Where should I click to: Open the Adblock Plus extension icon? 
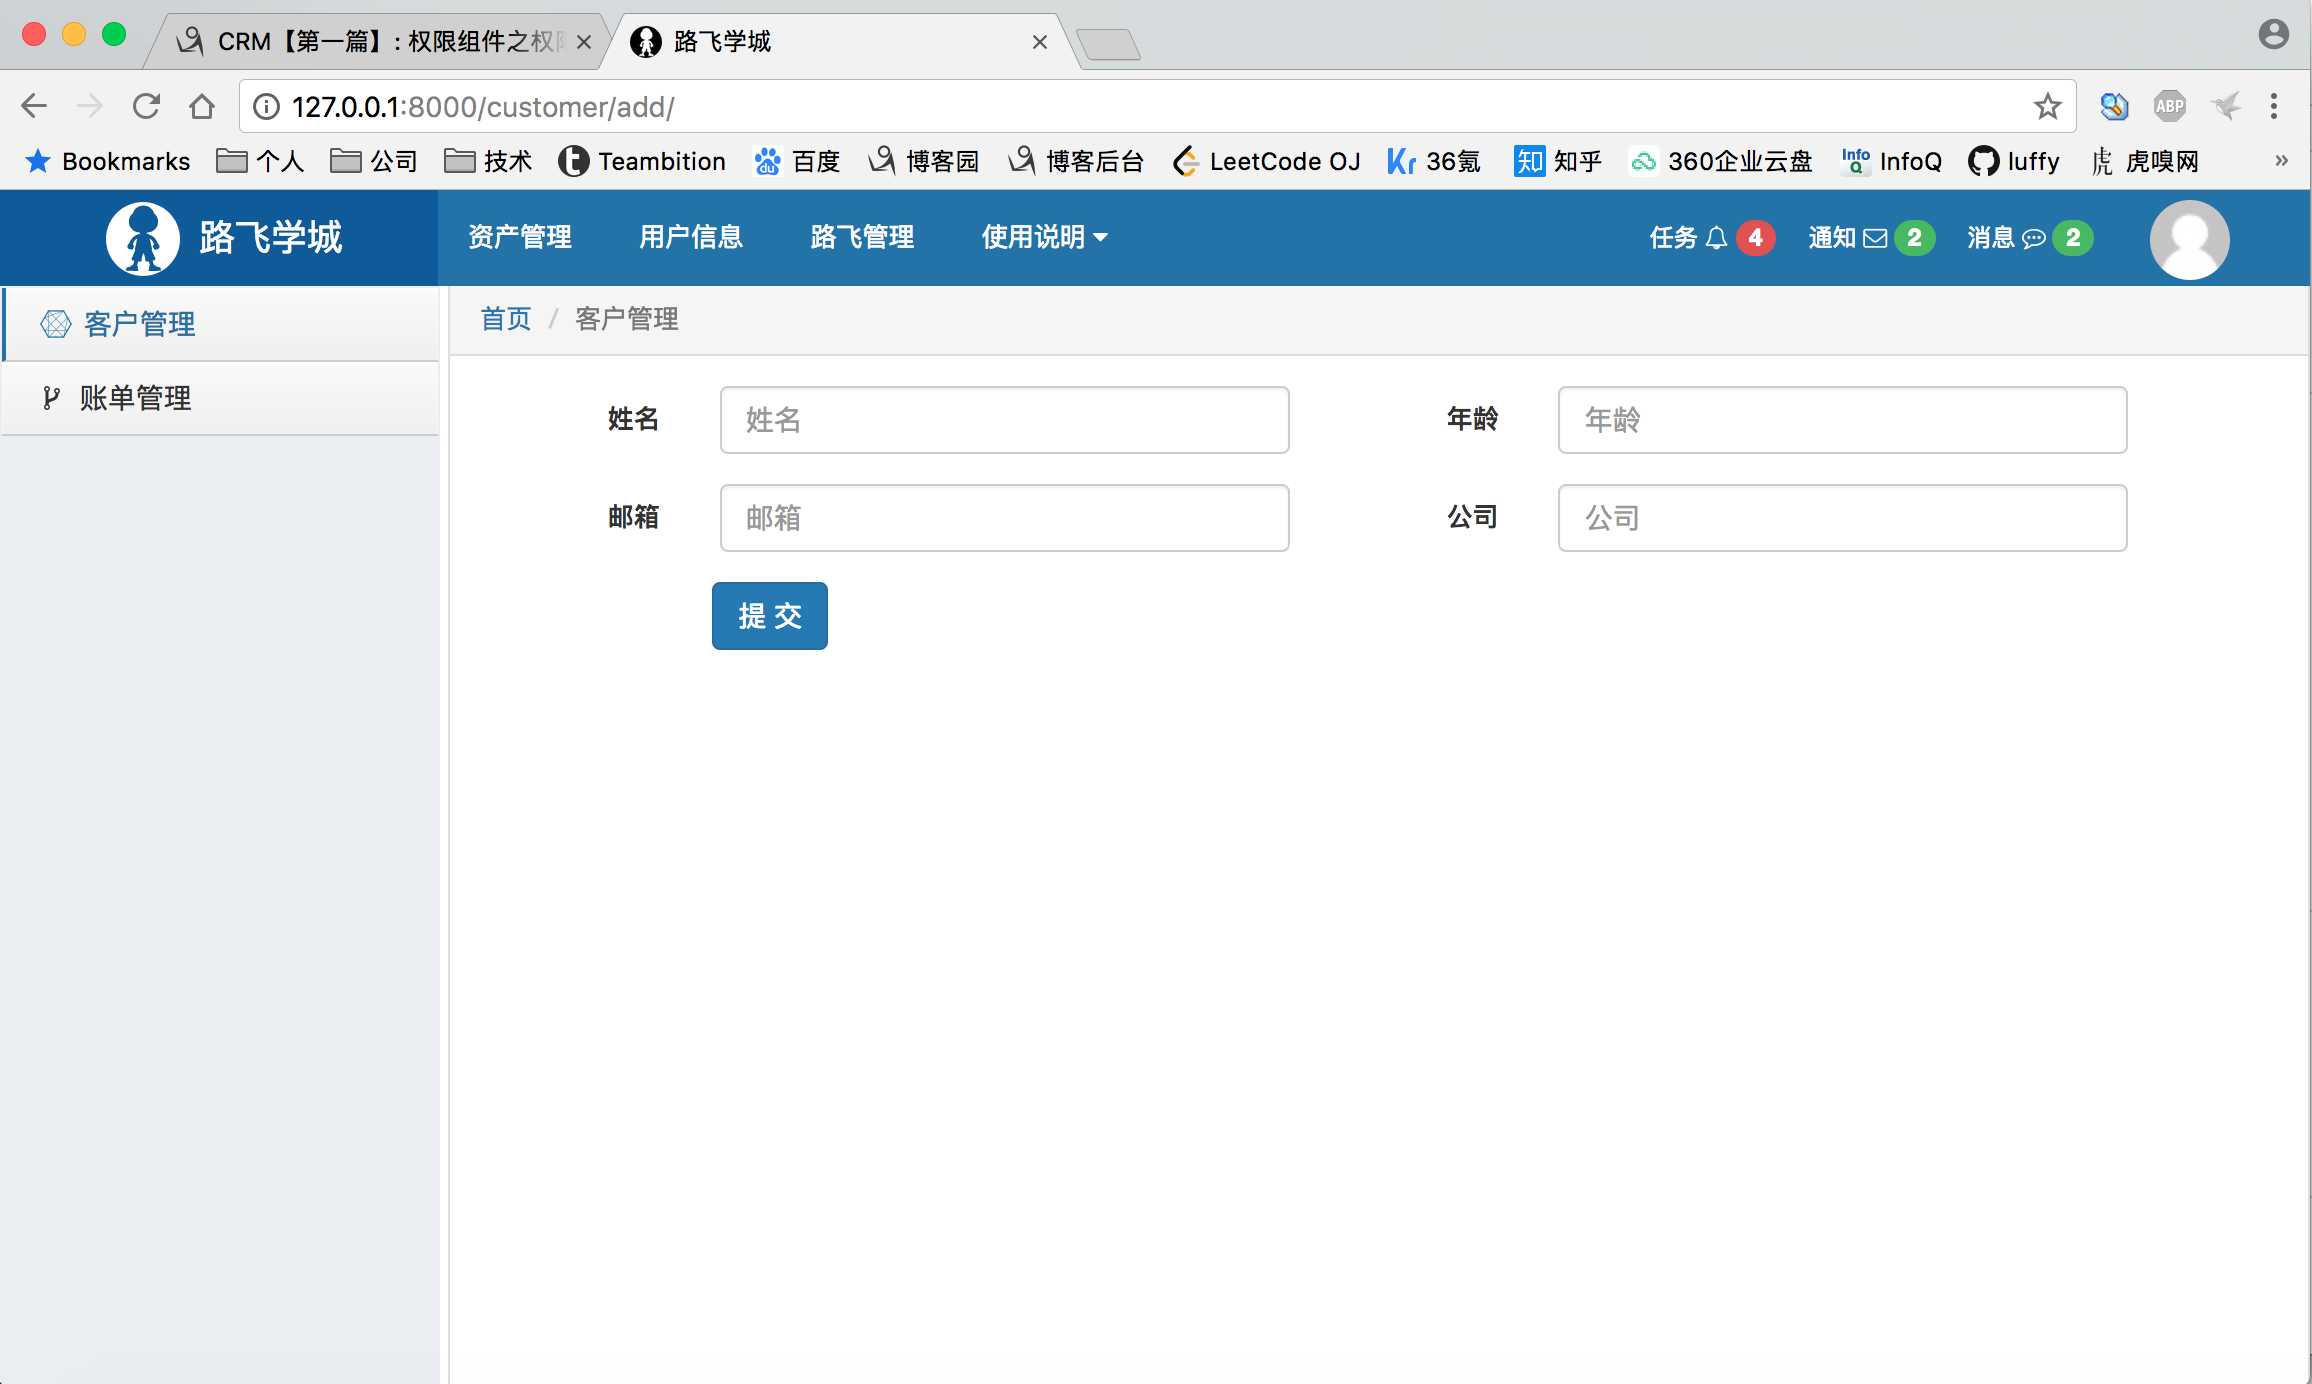(x=2169, y=106)
